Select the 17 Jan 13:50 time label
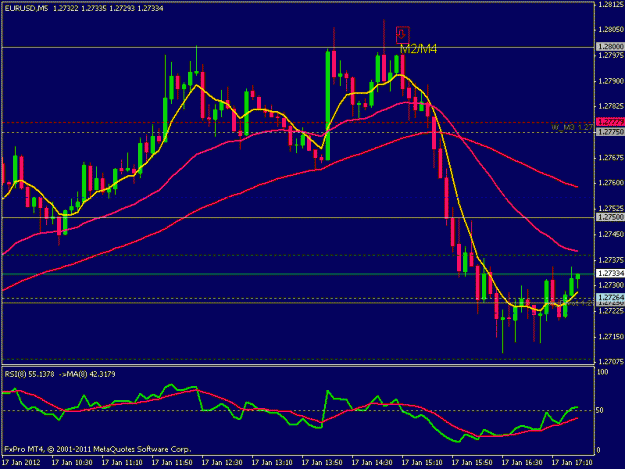 pyautogui.click(x=322, y=463)
